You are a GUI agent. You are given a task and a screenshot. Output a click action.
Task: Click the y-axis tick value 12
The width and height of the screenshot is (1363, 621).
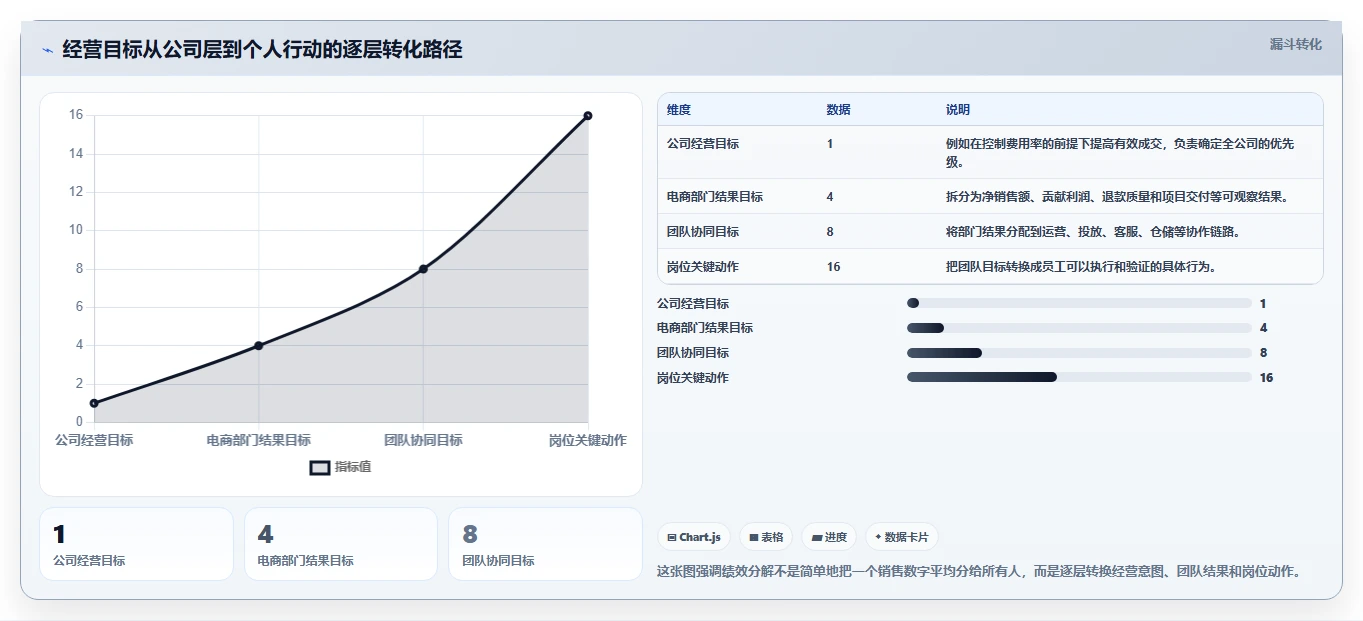click(76, 192)
